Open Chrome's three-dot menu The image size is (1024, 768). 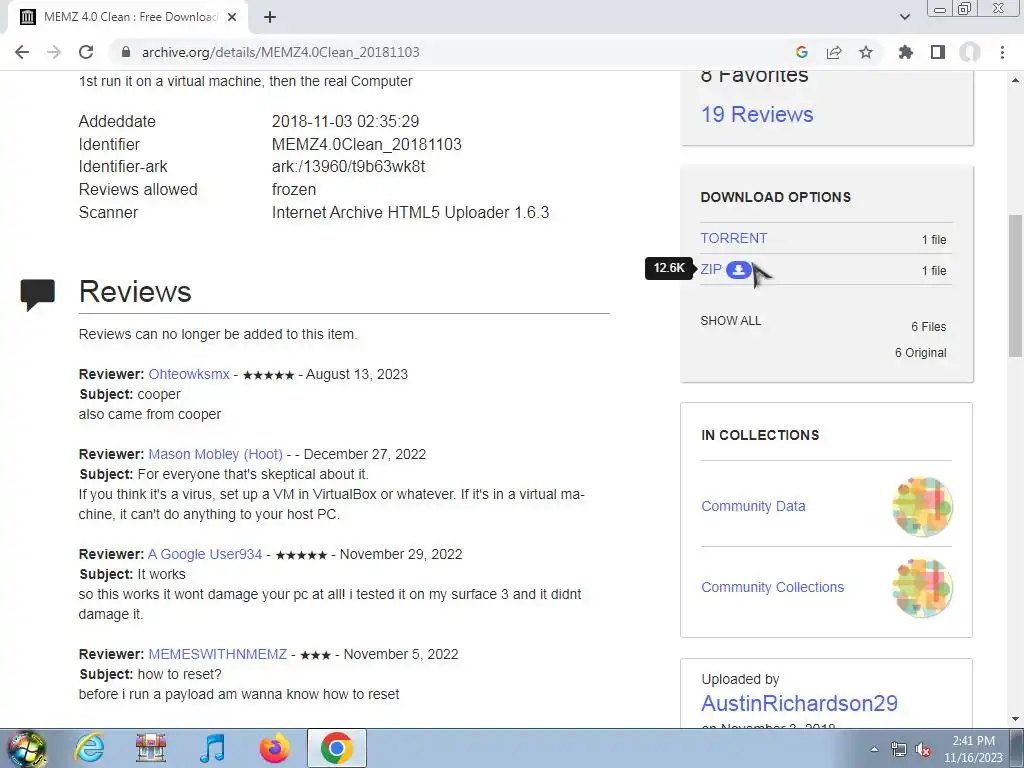coord(1002,52)
